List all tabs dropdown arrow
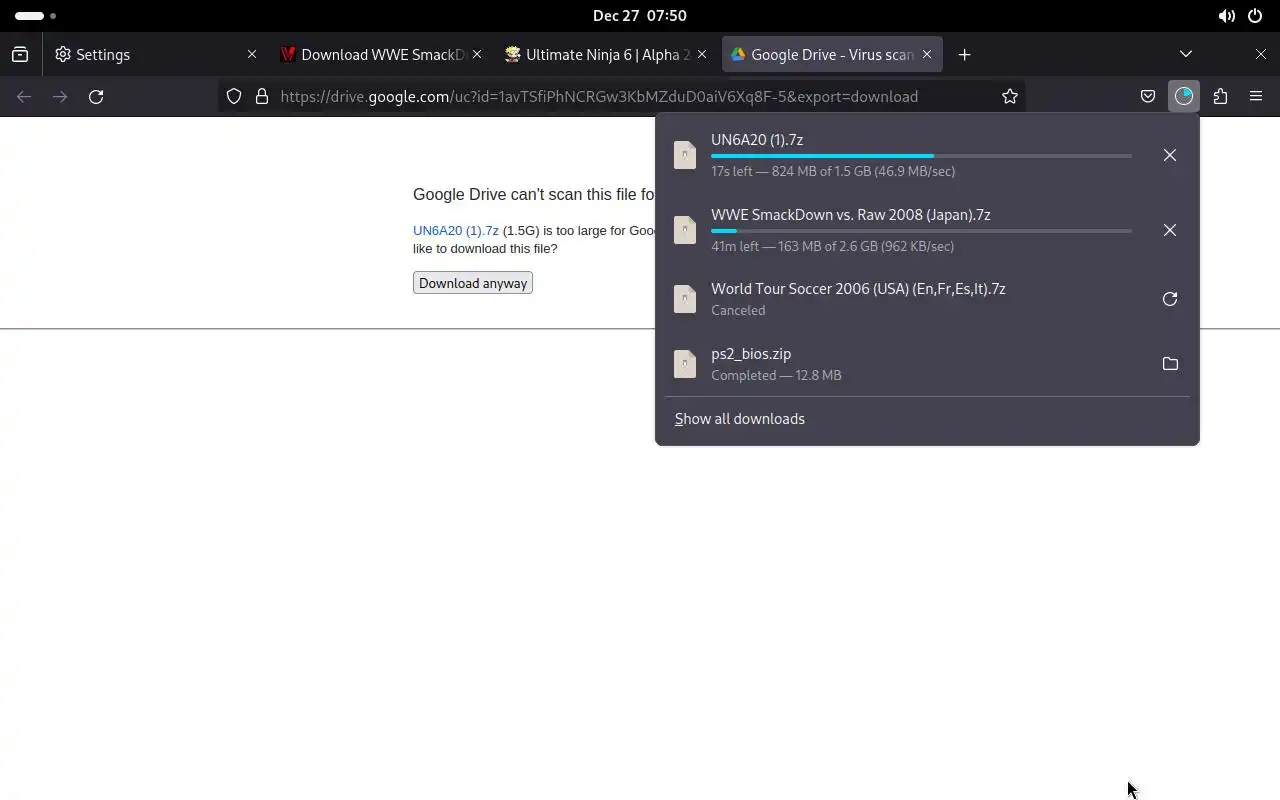Viewport: 1280px width, 800px height. 1186,54
